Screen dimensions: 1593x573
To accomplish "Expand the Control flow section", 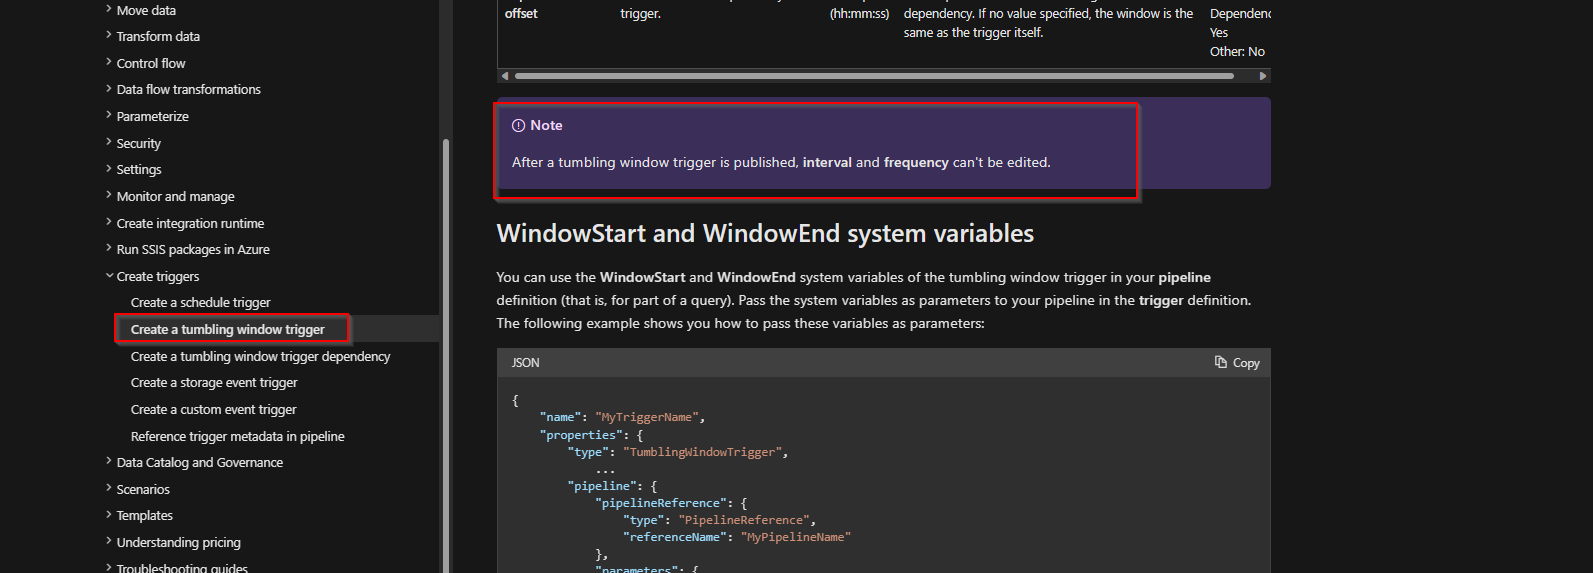I will point(151,63).
